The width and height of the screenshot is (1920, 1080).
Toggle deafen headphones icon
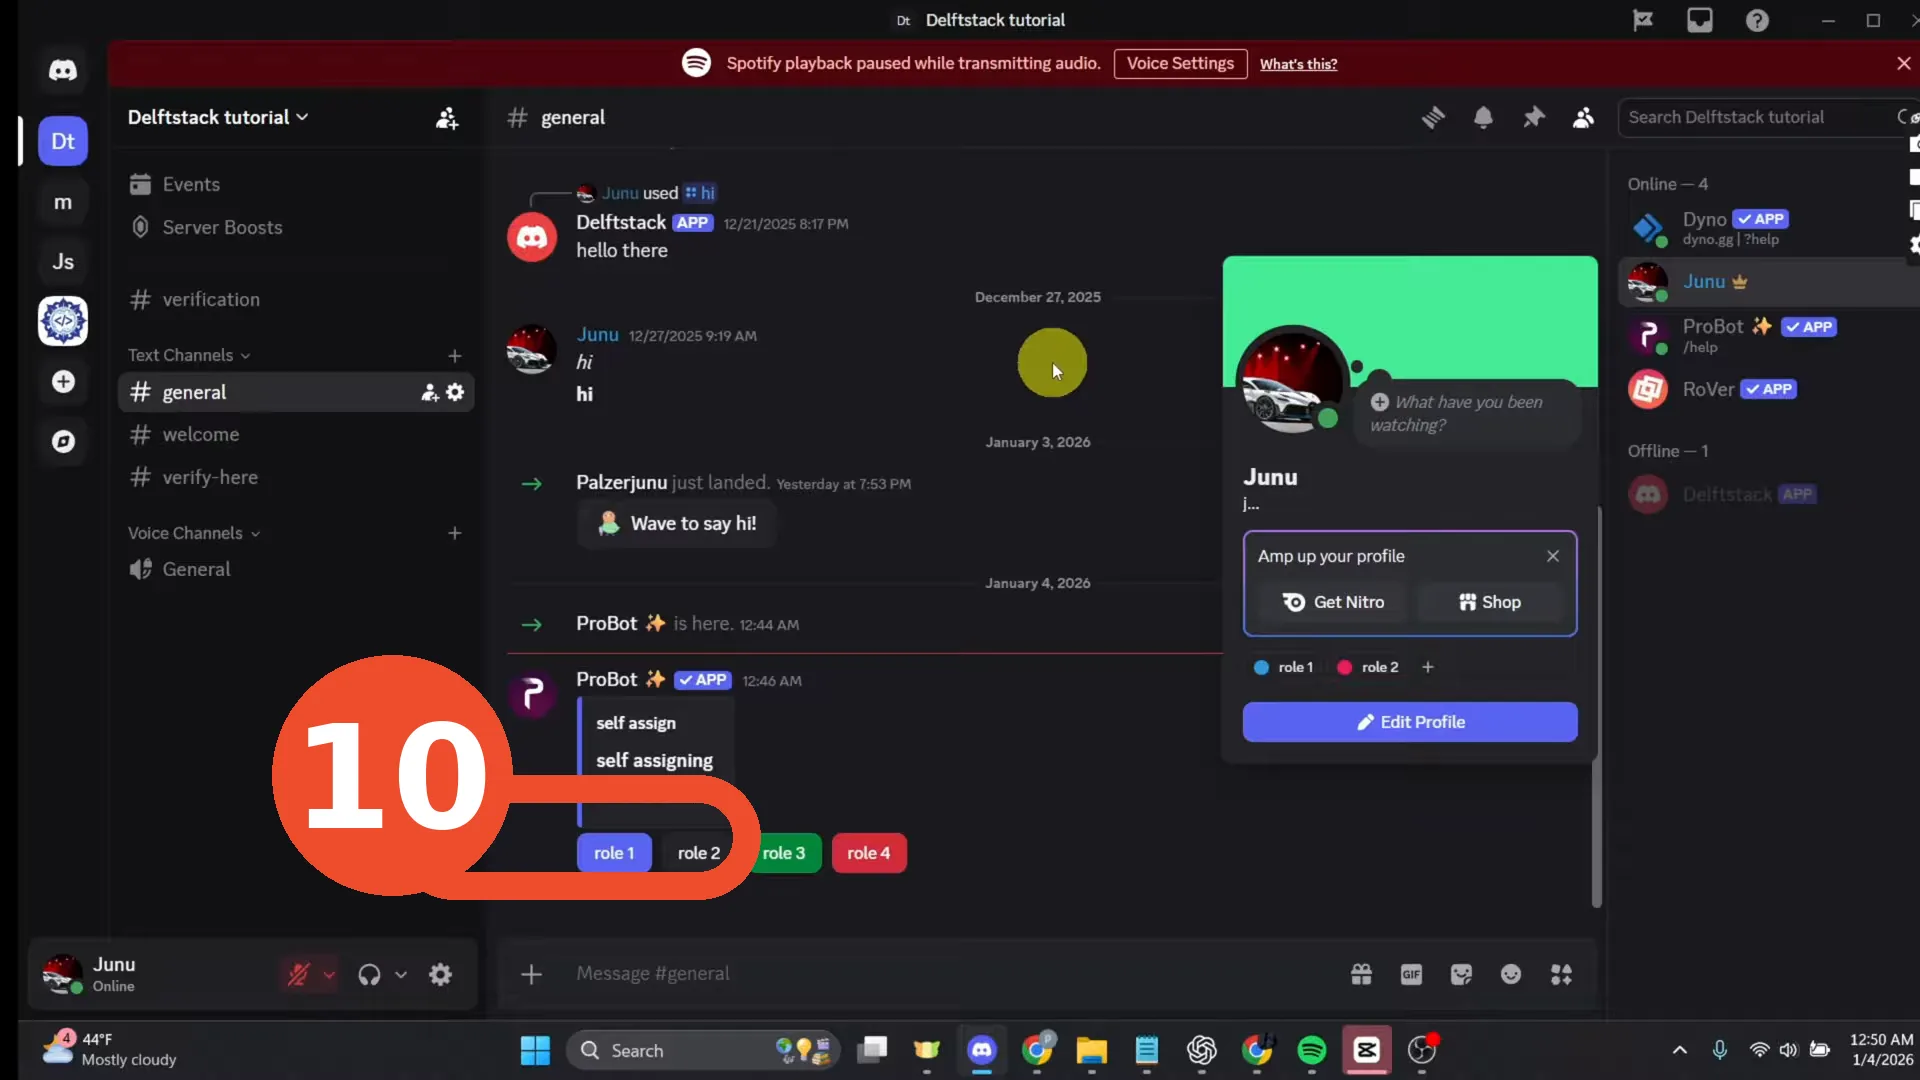pyautogui.click(x=369, y=974)
